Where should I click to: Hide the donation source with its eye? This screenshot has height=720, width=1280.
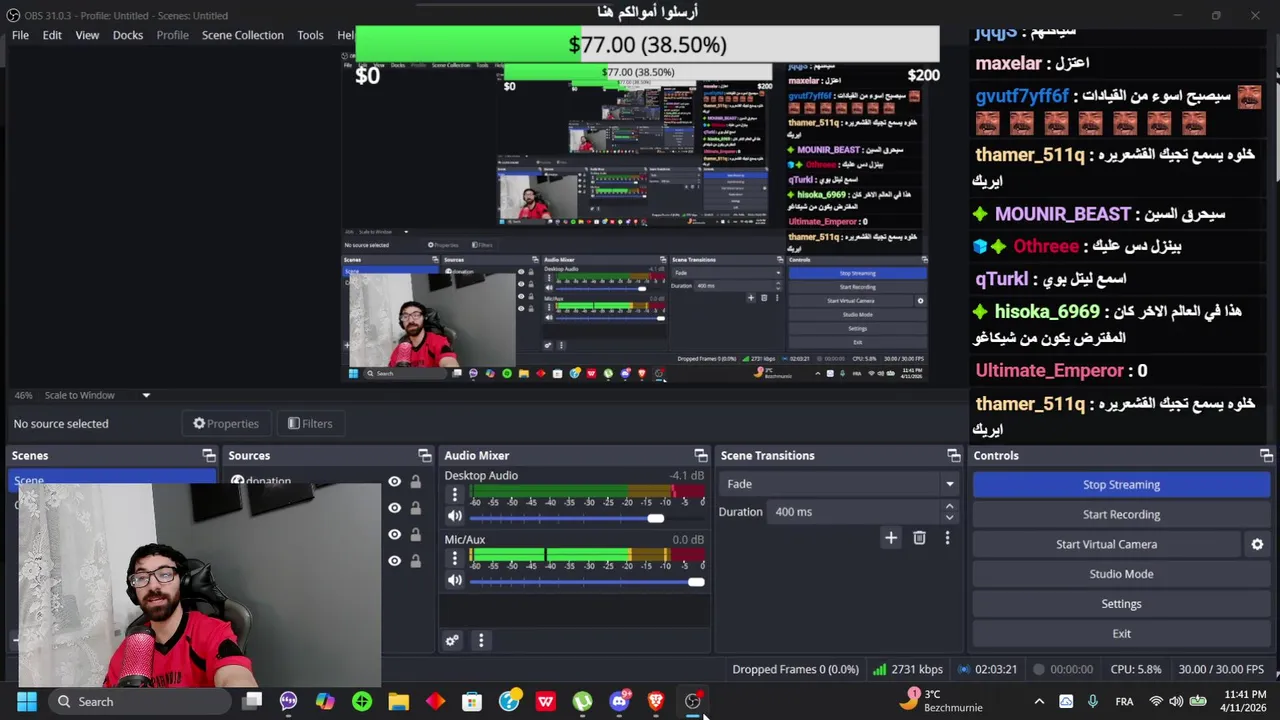[394, 482]
